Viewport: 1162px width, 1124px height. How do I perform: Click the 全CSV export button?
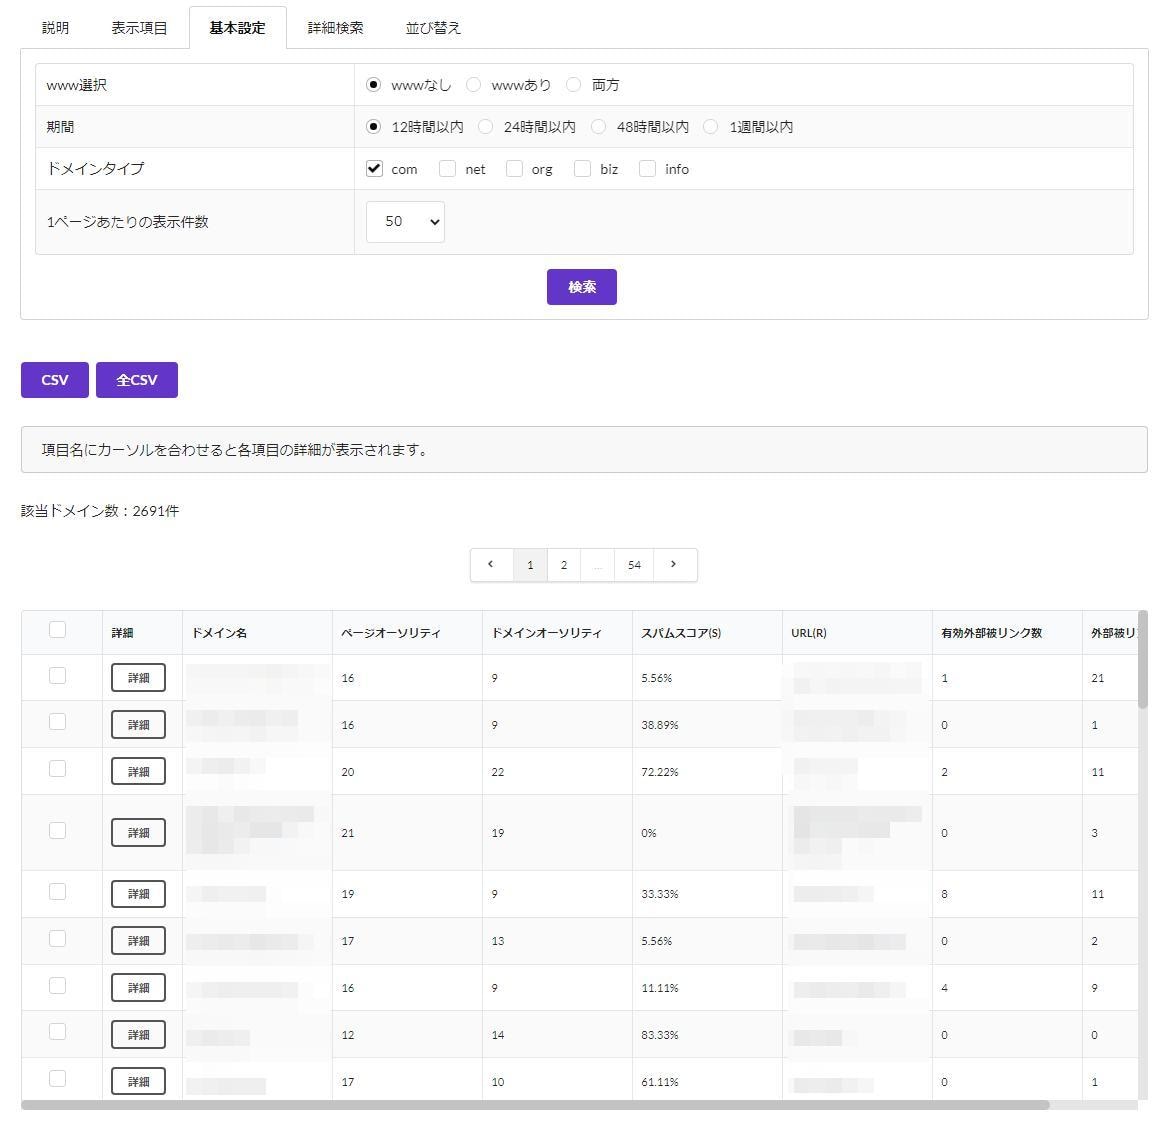tap(137, 380)
